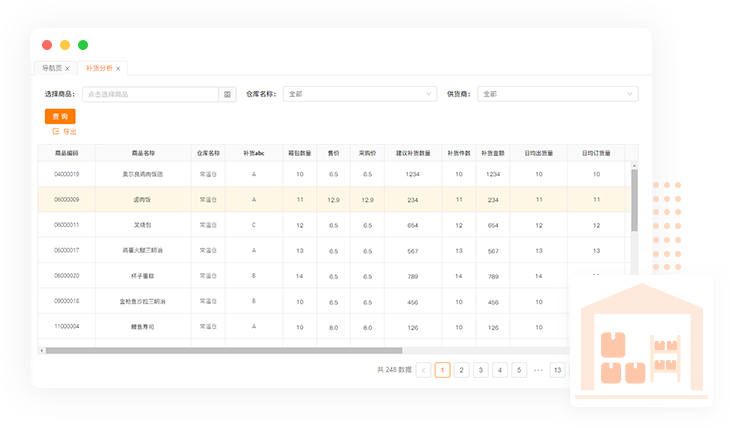Select product code 06000011
Viewport: 730px width, 428px height.
click(x=67, y=225)
